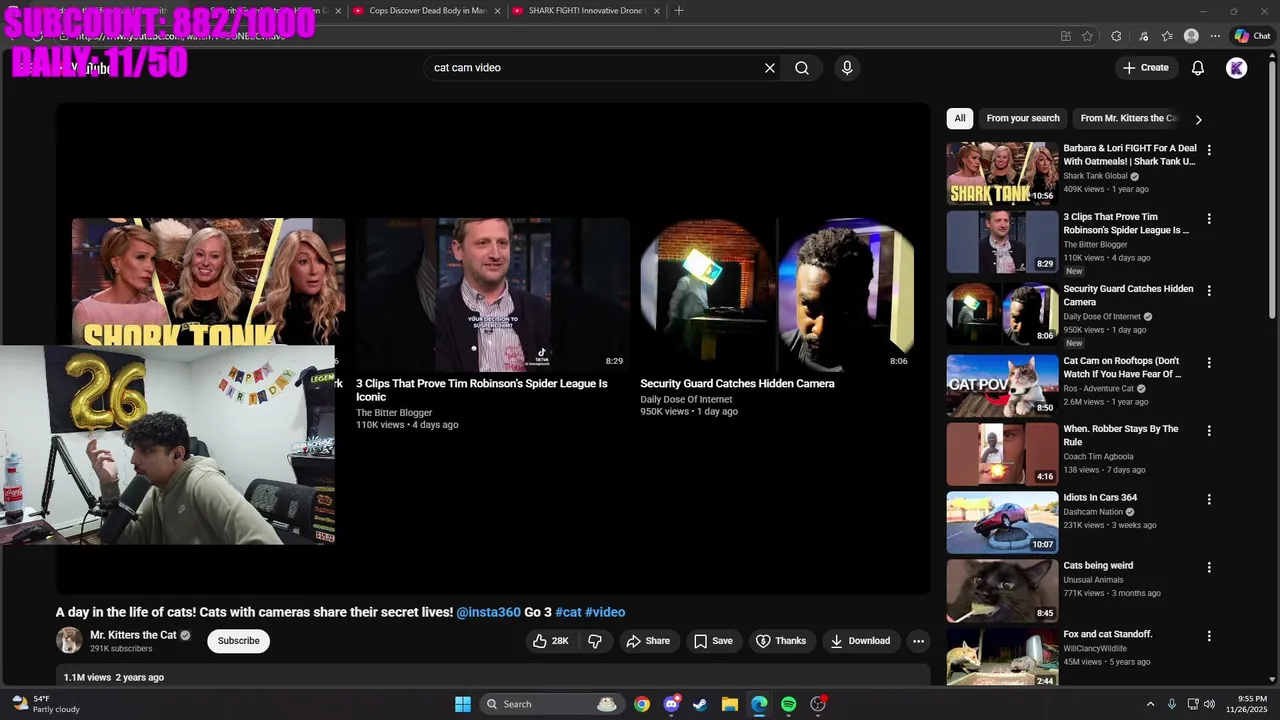Open browser settings and more menu
Screen dimensions: 1280x720
pos(1214,36)
